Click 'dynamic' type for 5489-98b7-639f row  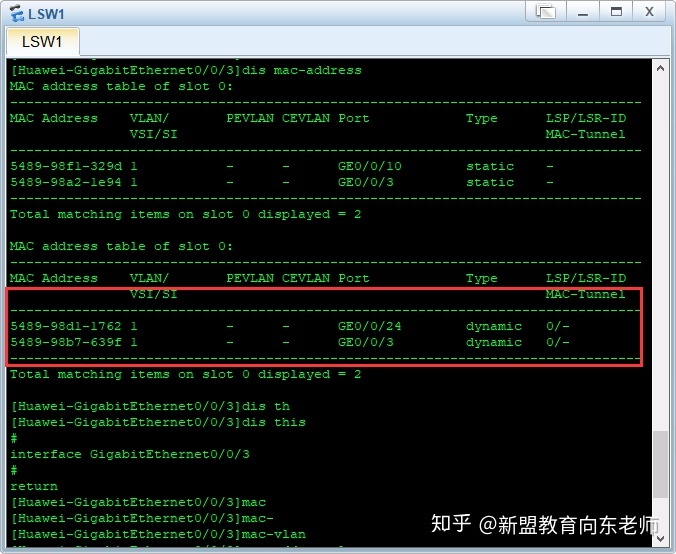pyautogui.click(x=494, y=342)
